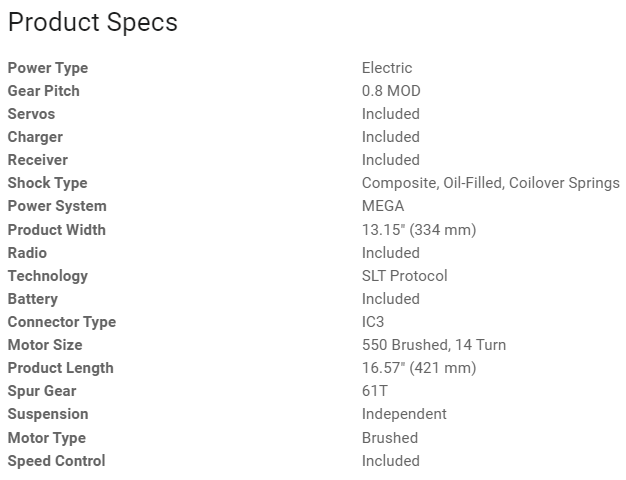Click the 61T spur gear value
This screenshot has height=480, width=626.
(x=374, y=391)
